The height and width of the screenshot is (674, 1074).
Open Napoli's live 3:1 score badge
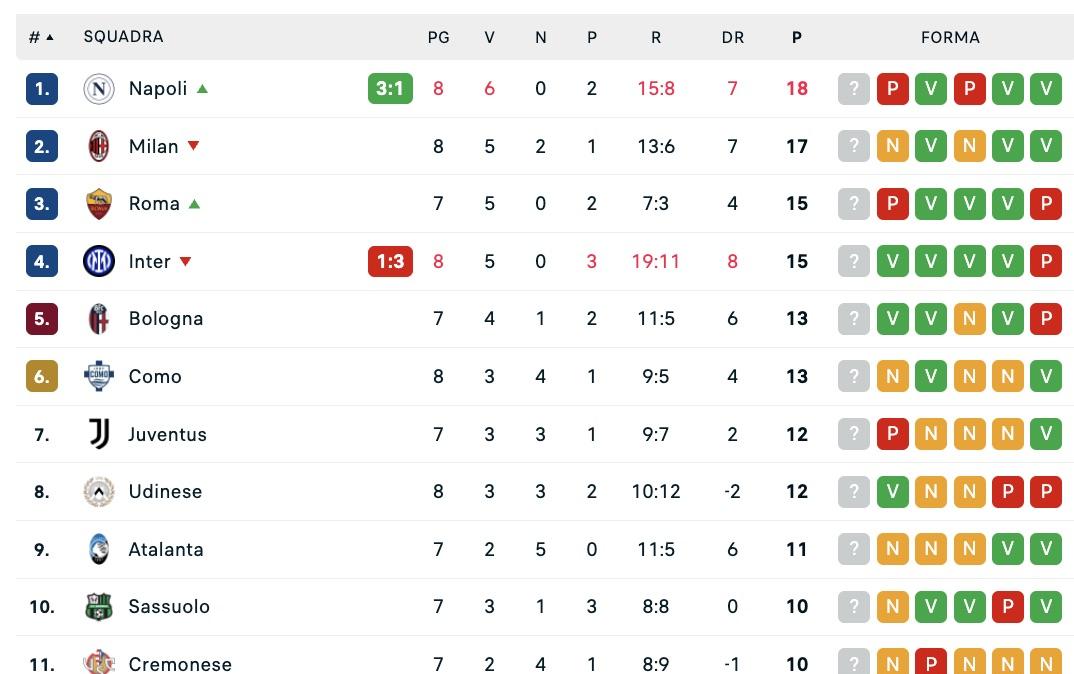390,89
